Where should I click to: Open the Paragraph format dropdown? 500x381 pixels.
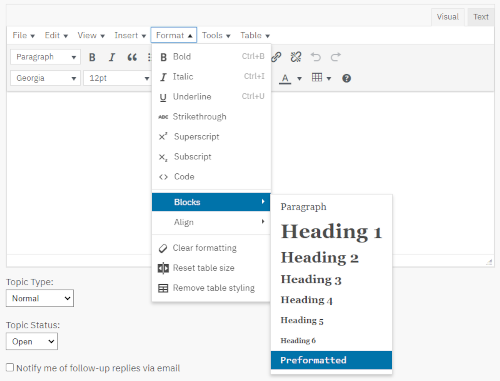[x=45, y=57]
